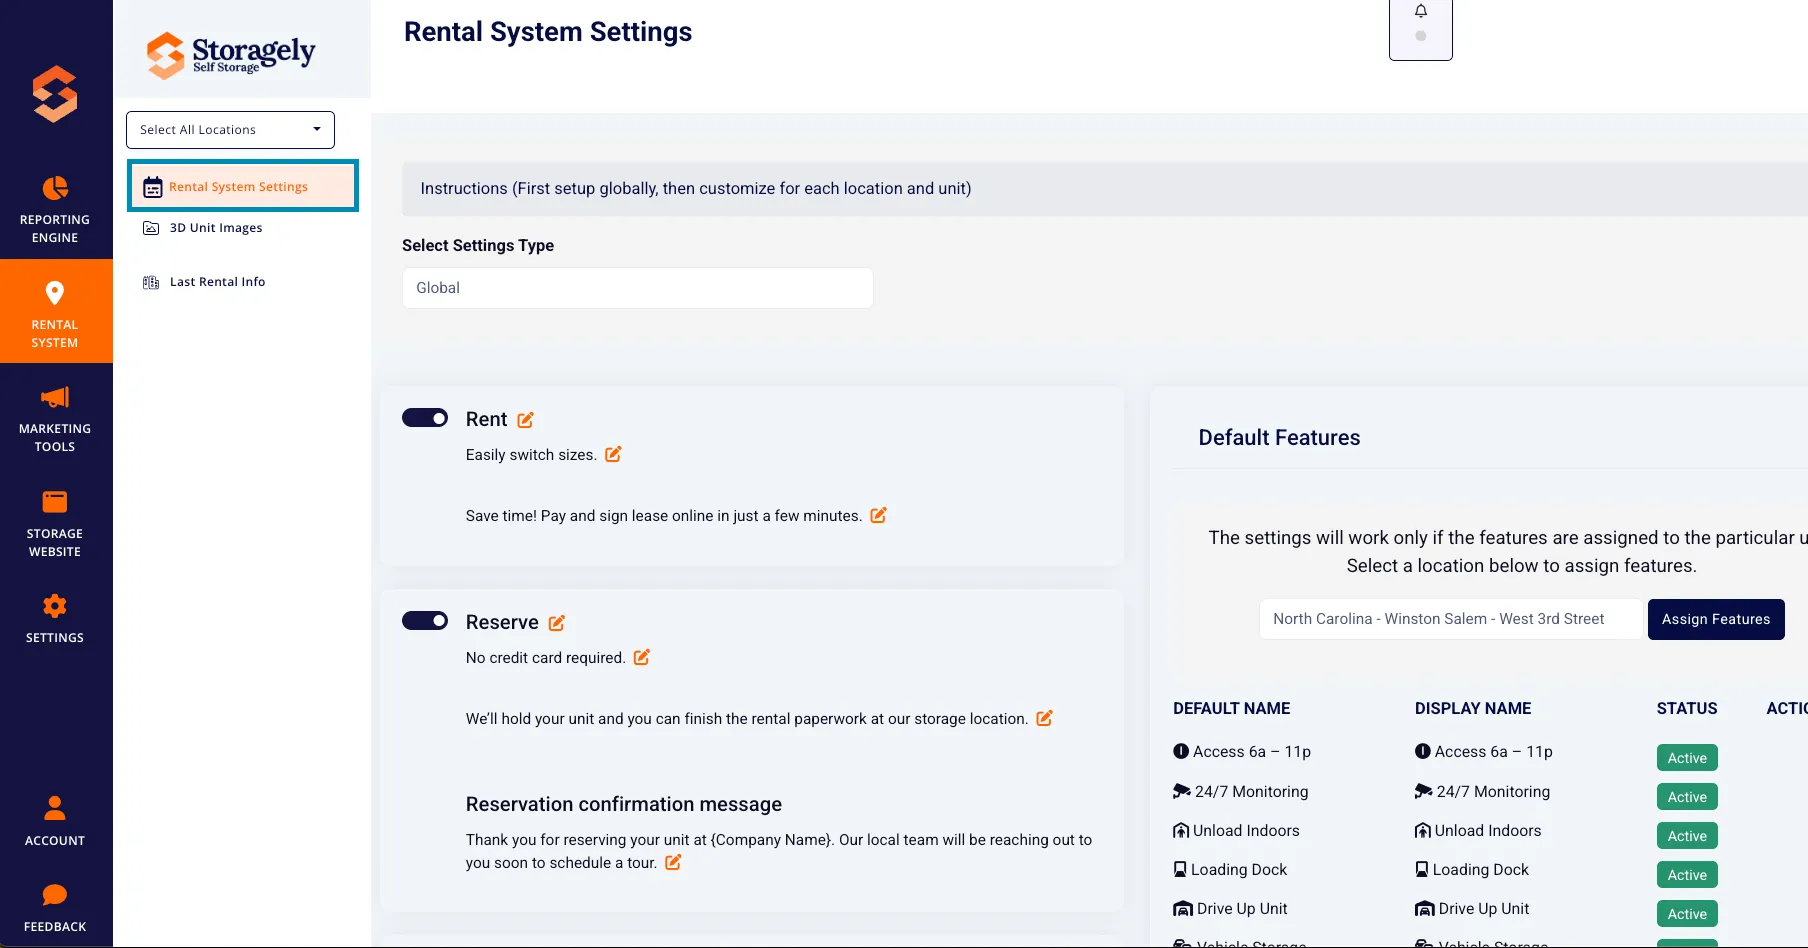This screenshot has width=1808, height=948.
Task: Edit the 'We'll hold your unit' description
Action: point(1044,718)
